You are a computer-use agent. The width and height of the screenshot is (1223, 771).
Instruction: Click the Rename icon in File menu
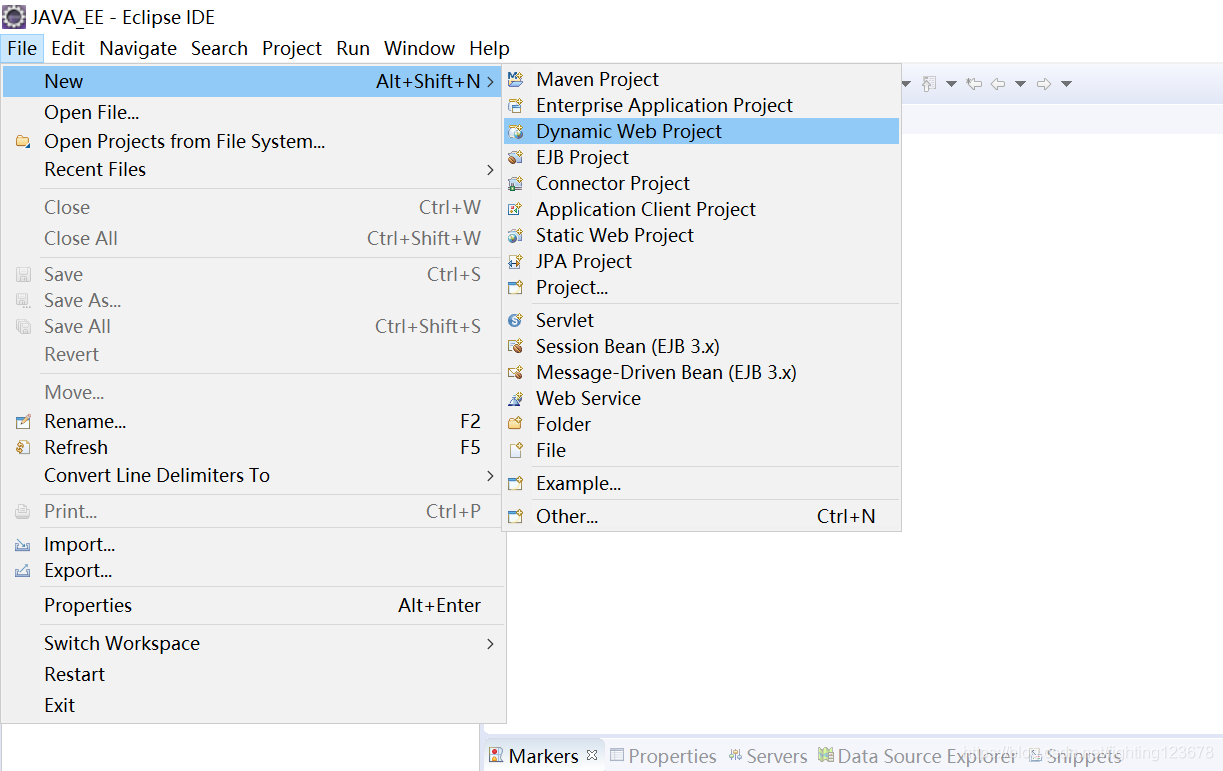click(x=23, y=422)
